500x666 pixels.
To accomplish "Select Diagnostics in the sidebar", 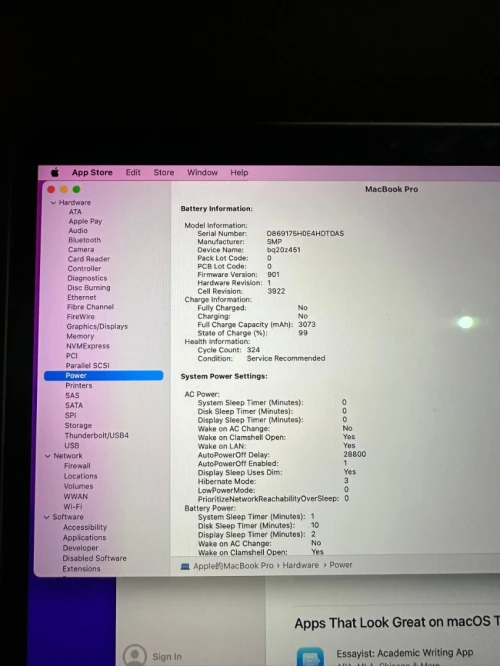I will click(x=87, y=278).
